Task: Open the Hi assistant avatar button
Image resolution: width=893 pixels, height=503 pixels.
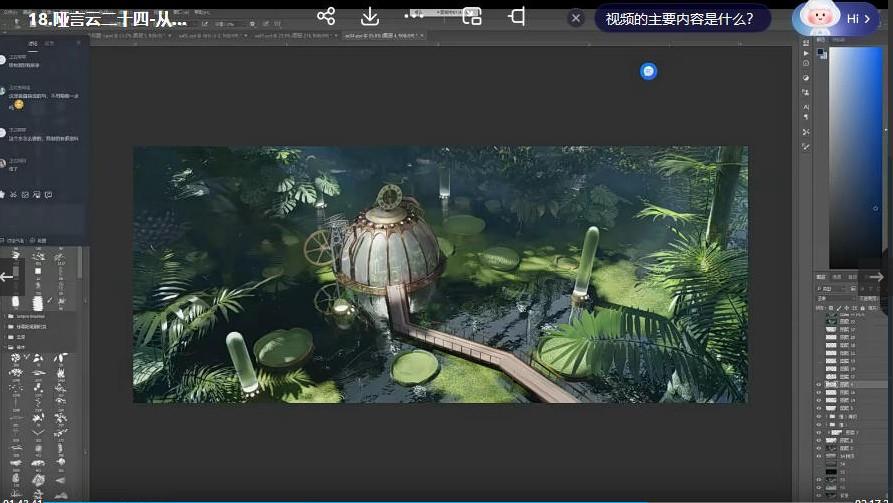Action: [x=840, y=18]
